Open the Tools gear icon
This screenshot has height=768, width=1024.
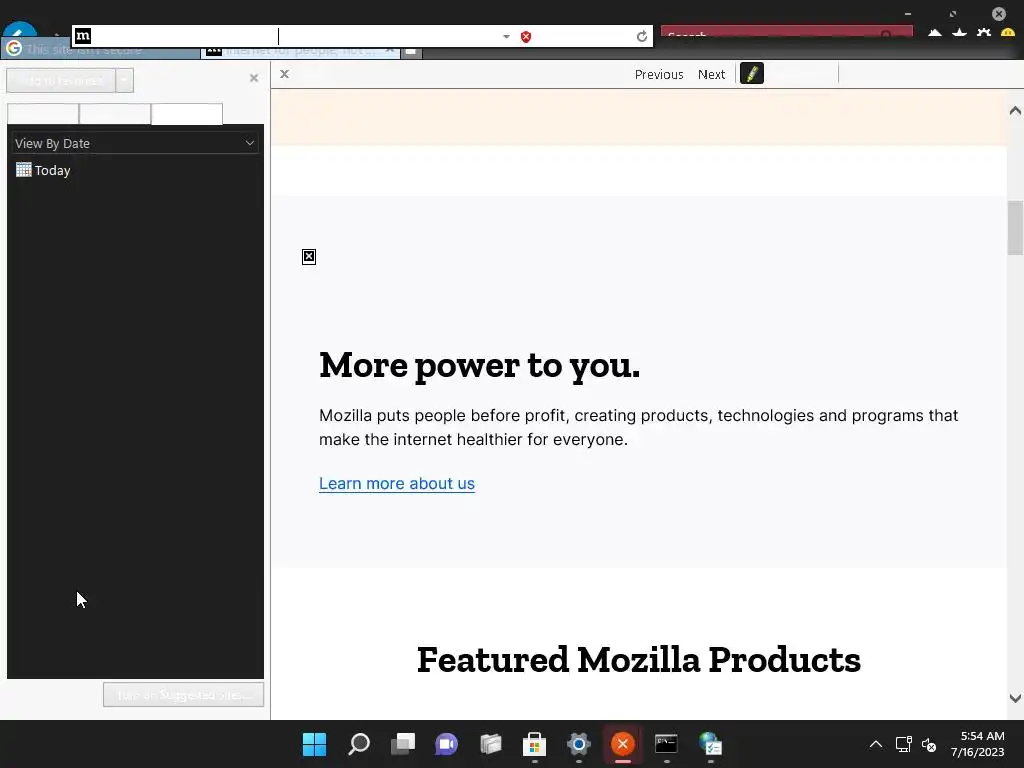tap(984, 33)
